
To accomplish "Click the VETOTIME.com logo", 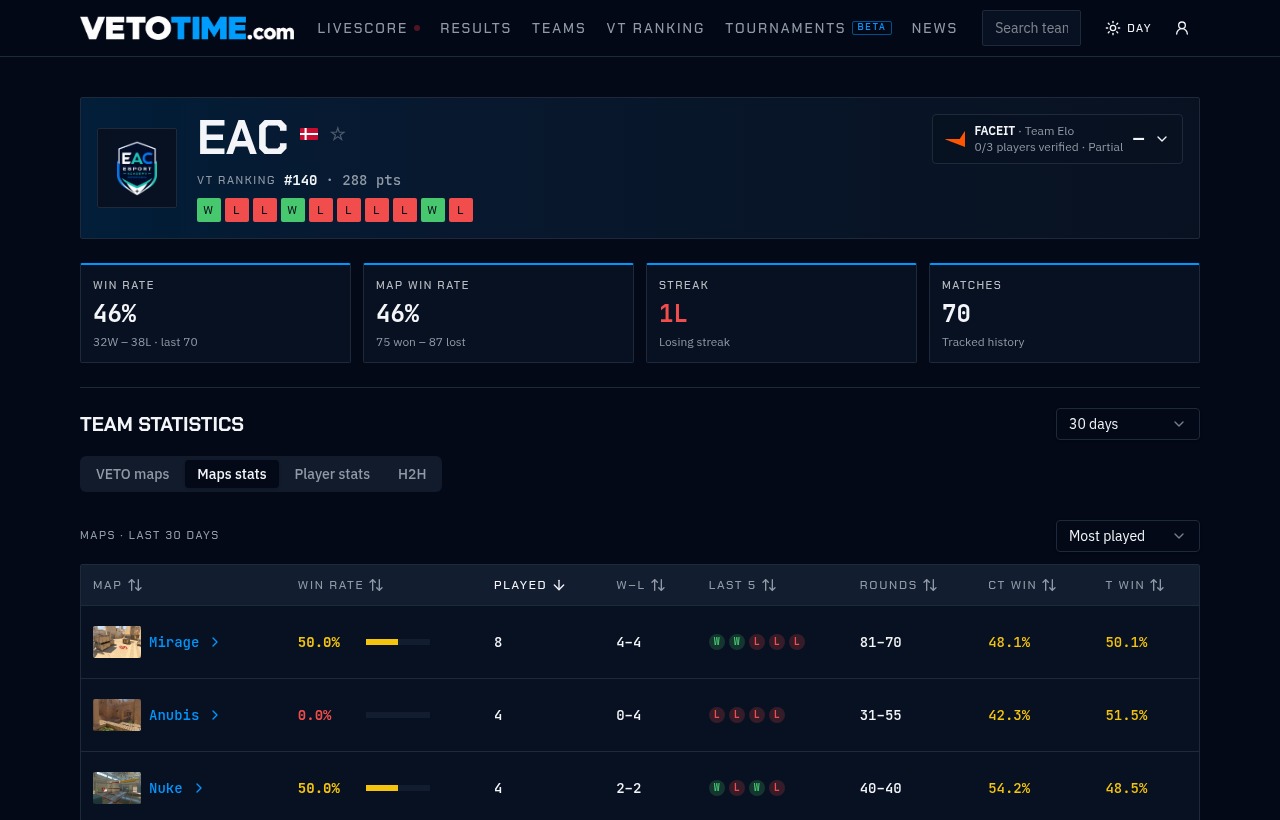I will pos(187,28).
